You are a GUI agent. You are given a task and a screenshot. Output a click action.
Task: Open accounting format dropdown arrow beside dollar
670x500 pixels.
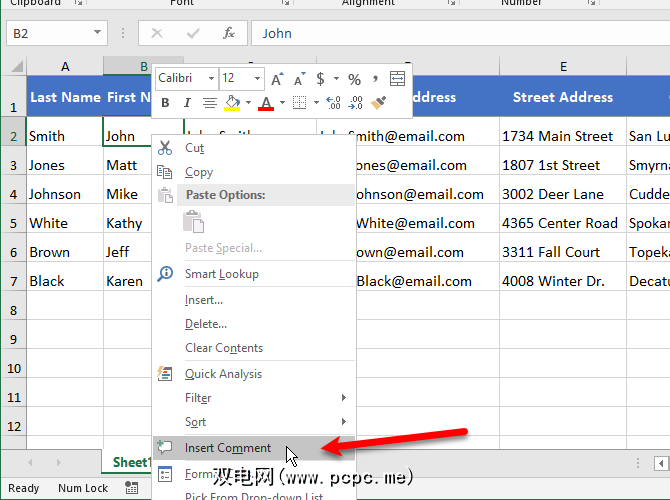point(336,79)
